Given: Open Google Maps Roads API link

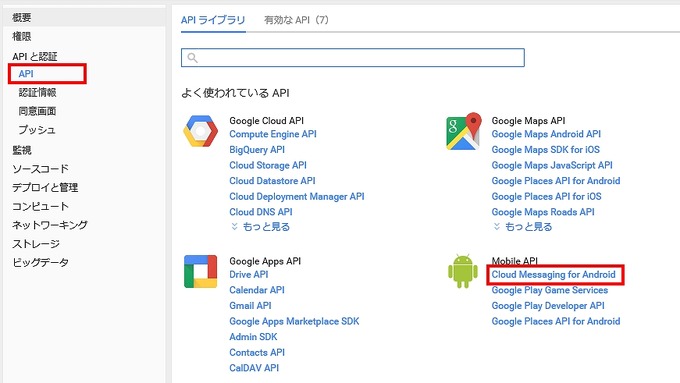Looking at the screenshot, I should point(543,212).
